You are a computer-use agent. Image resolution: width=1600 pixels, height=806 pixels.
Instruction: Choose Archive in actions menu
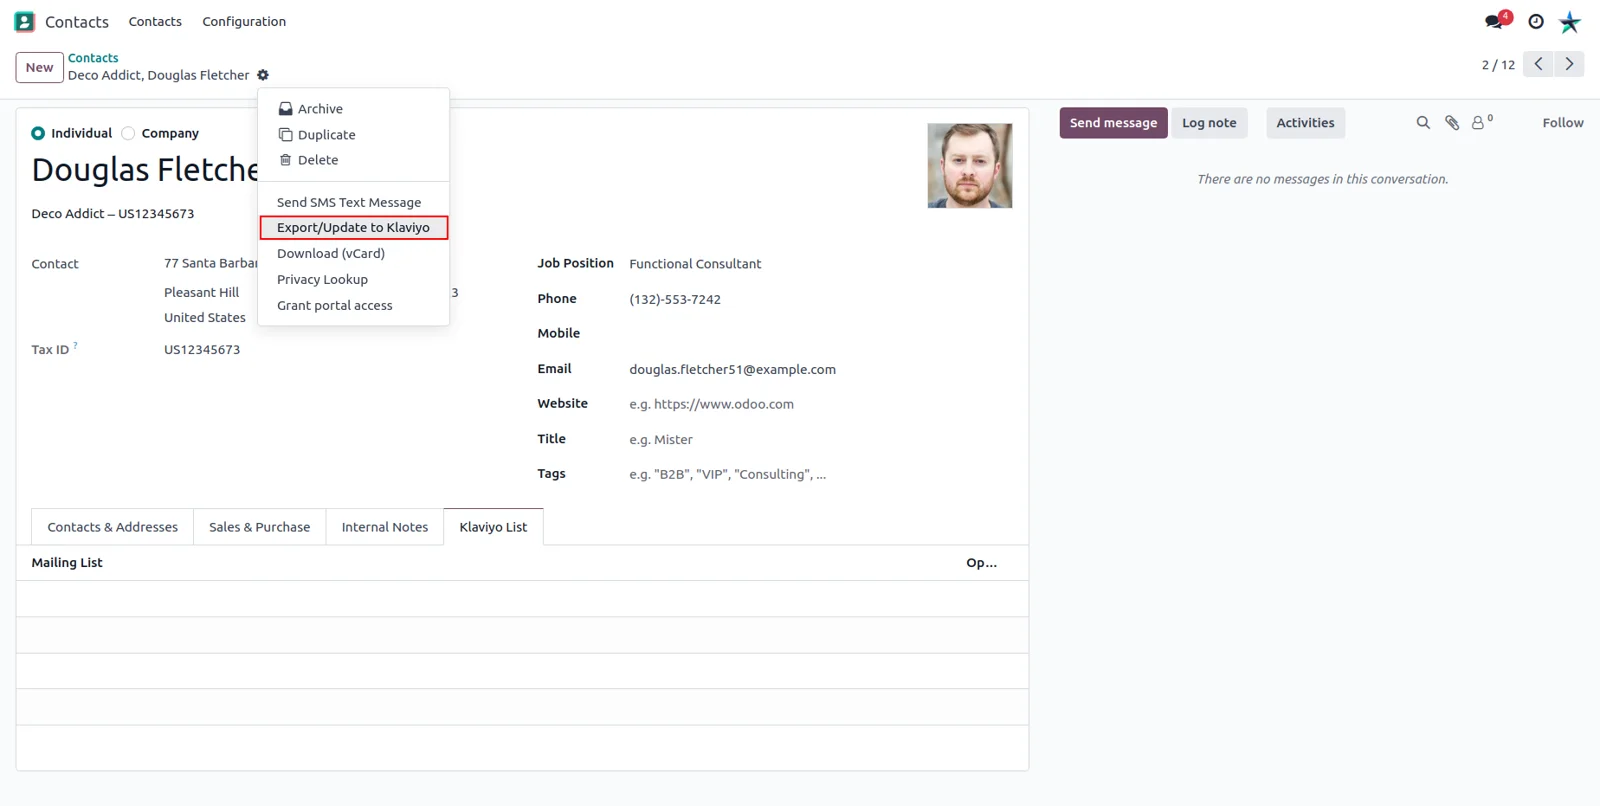[353, 109]
